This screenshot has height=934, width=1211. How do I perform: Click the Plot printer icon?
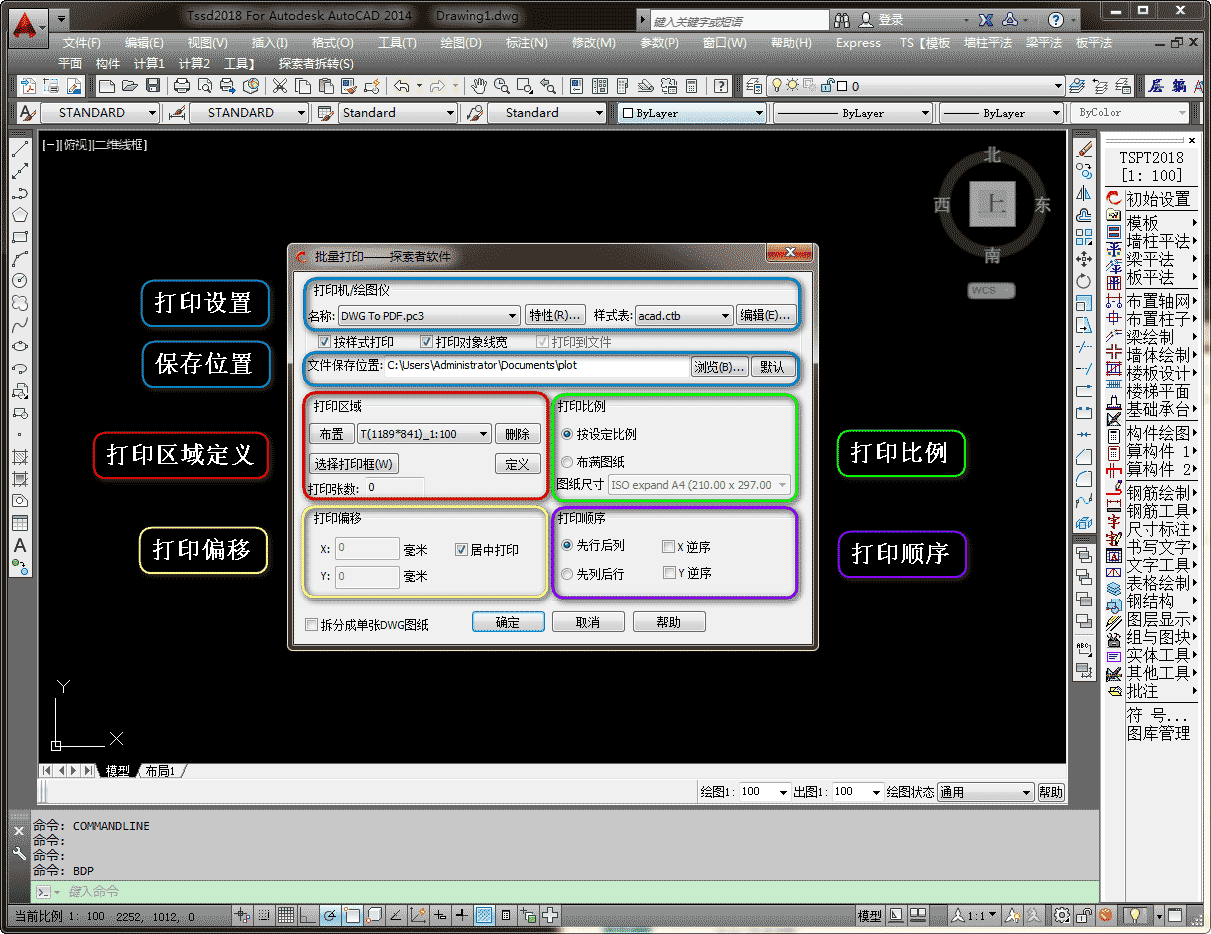(x=182, y=86)
